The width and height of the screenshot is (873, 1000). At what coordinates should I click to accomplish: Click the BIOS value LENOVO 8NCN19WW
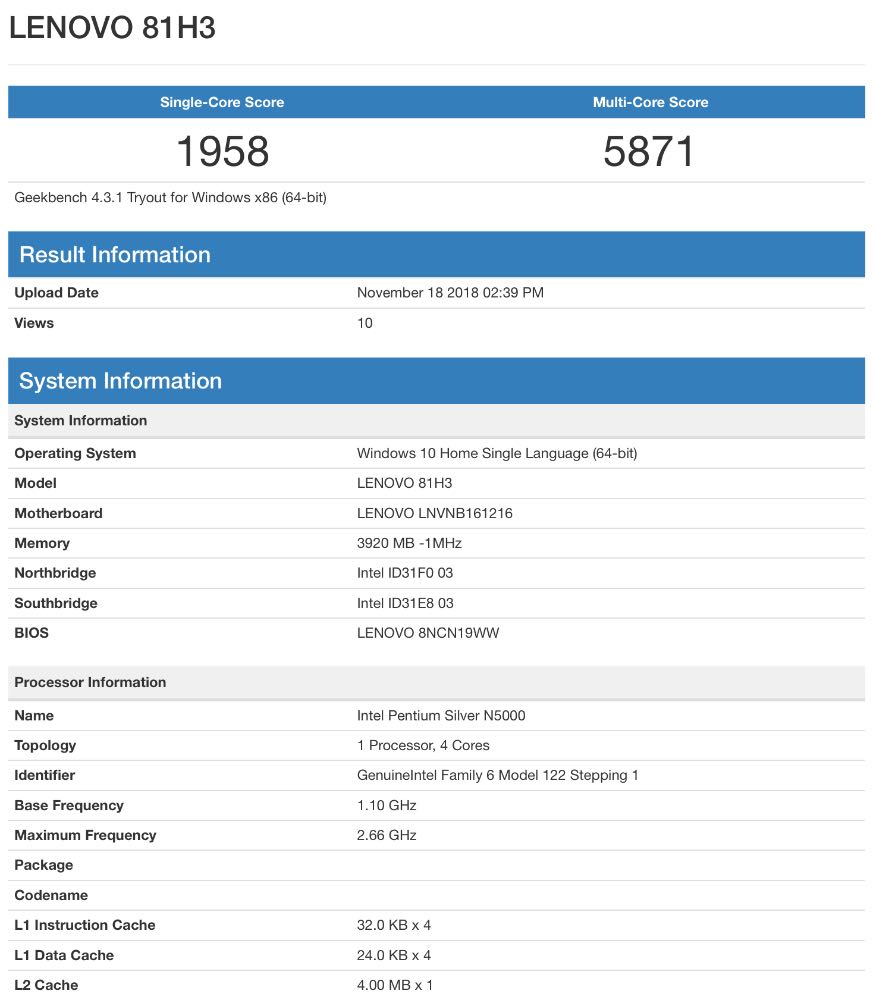pos(428,633)
